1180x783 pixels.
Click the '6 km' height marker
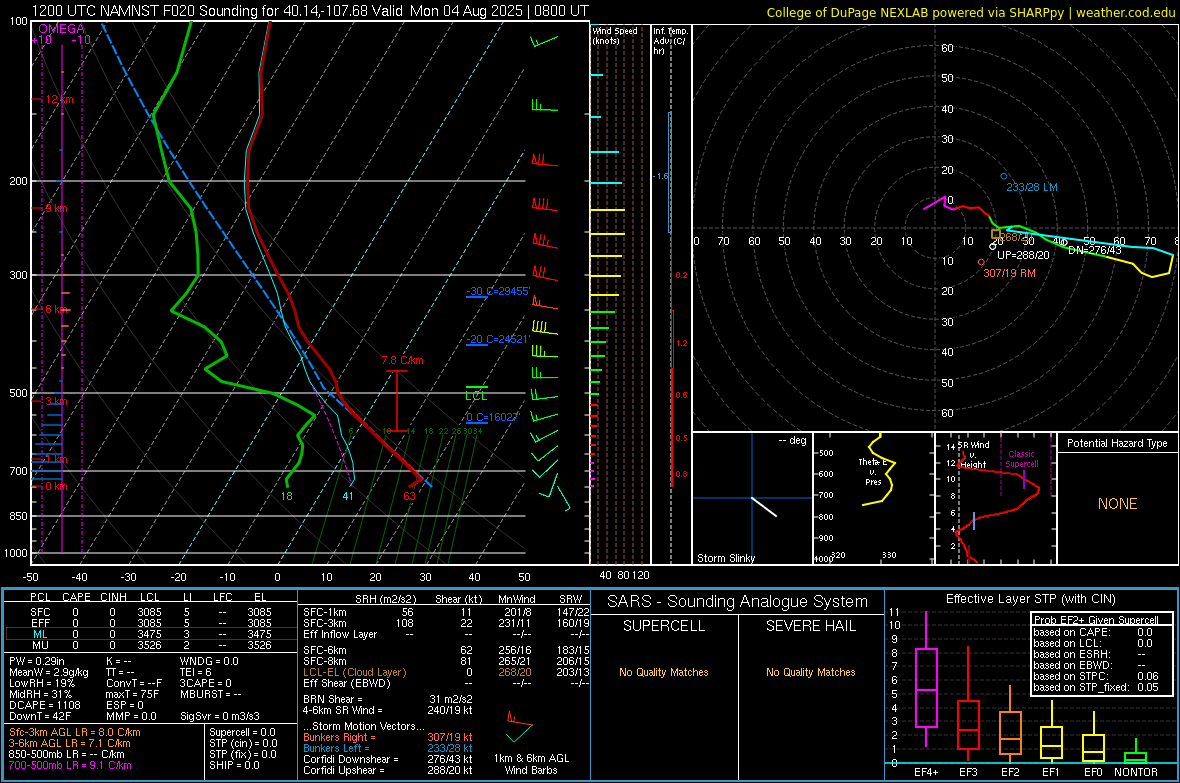[58, 309]
